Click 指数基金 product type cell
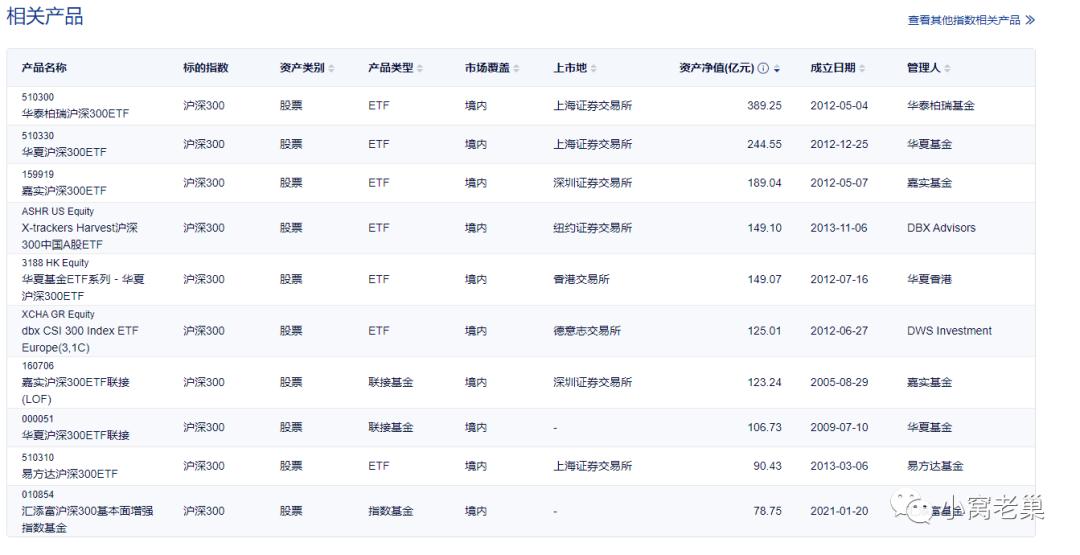 tap(391, 512)
